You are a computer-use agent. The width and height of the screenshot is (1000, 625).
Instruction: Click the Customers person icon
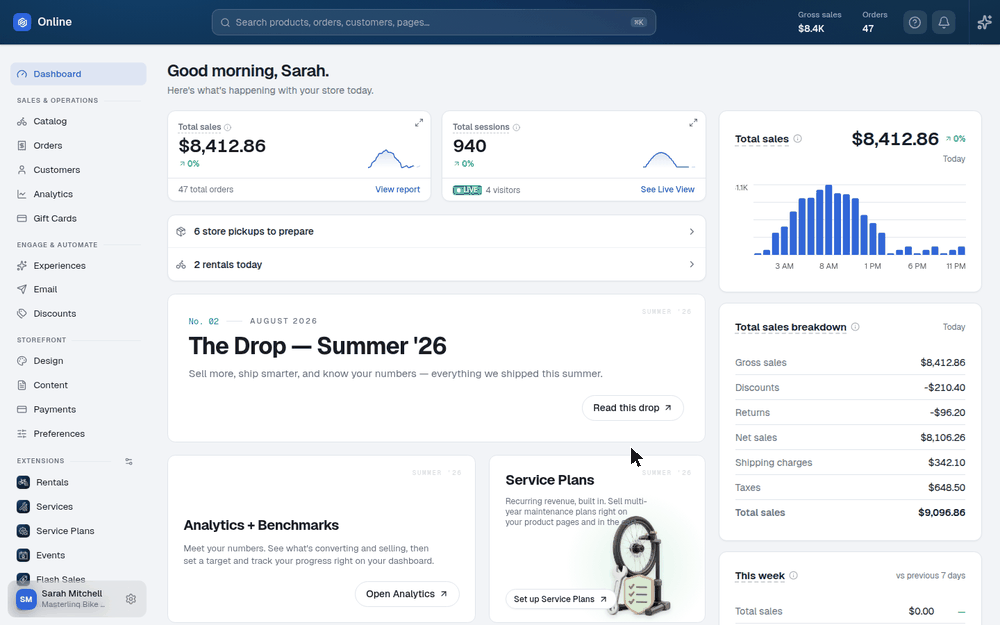[x=22, y=170]
